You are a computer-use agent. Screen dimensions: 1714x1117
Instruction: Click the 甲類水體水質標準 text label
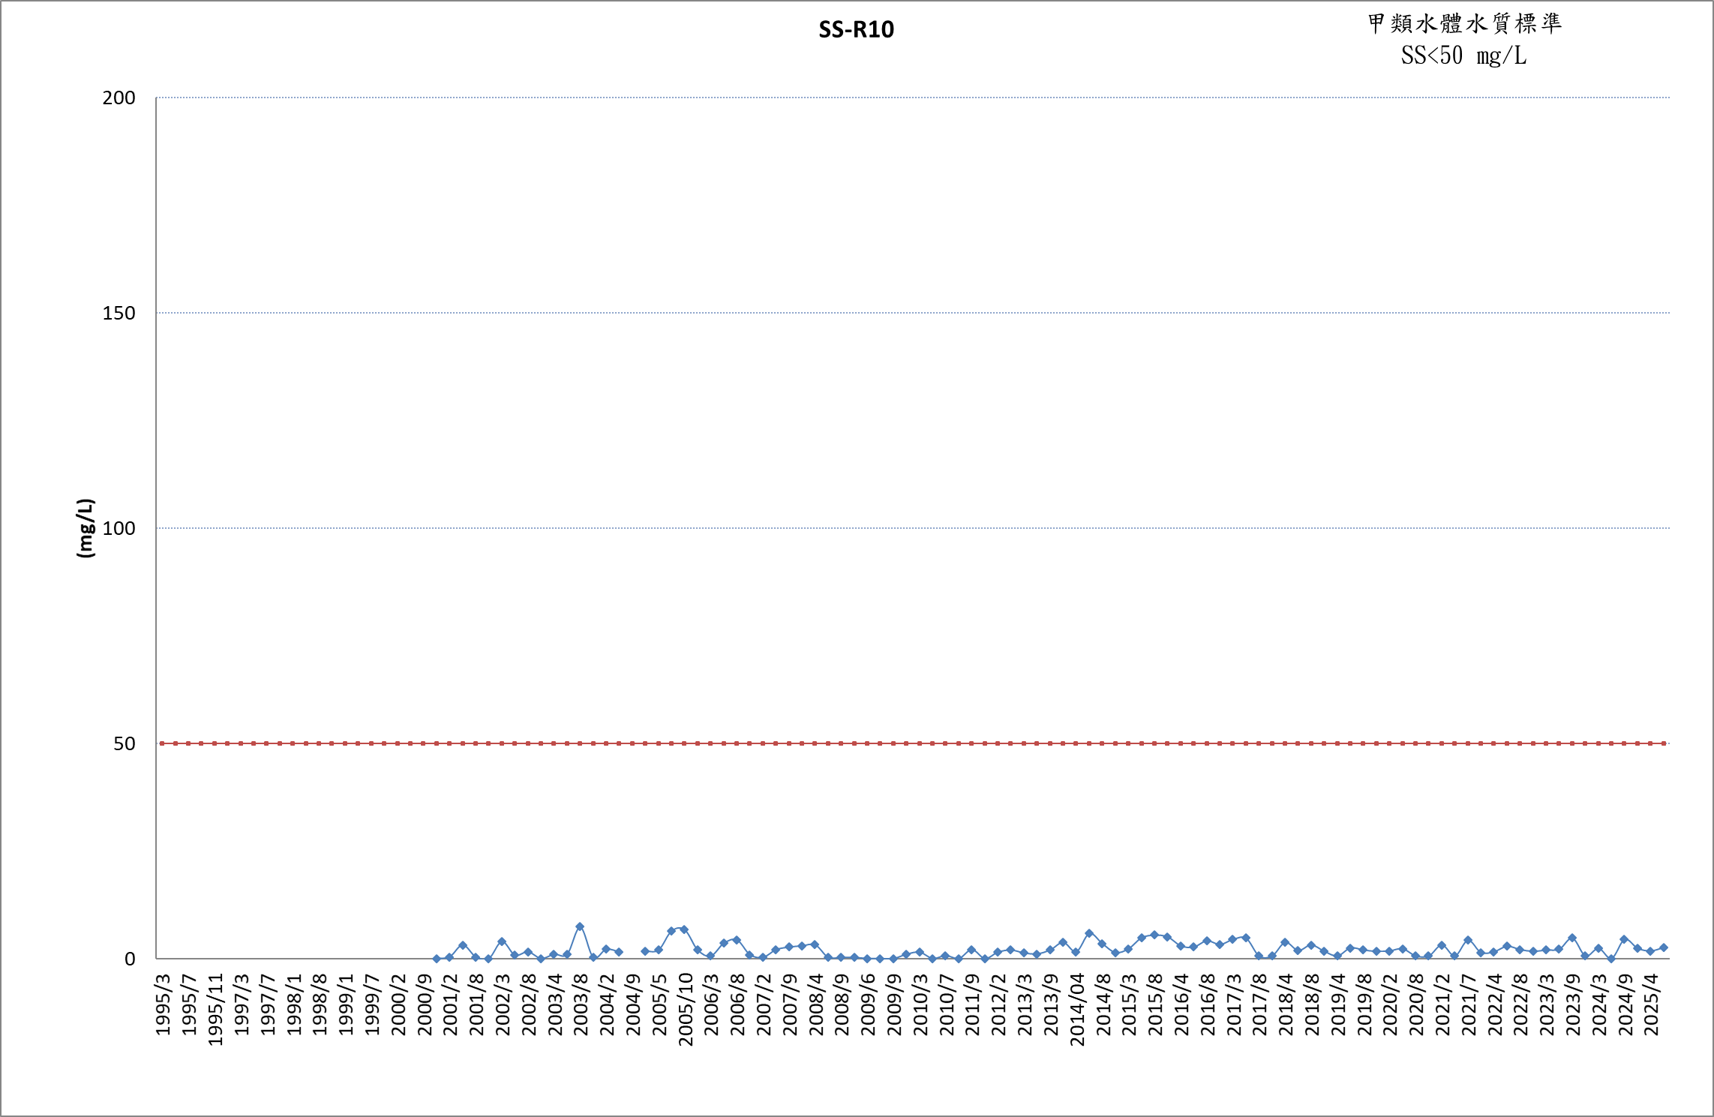click(x=1464, y=24)
